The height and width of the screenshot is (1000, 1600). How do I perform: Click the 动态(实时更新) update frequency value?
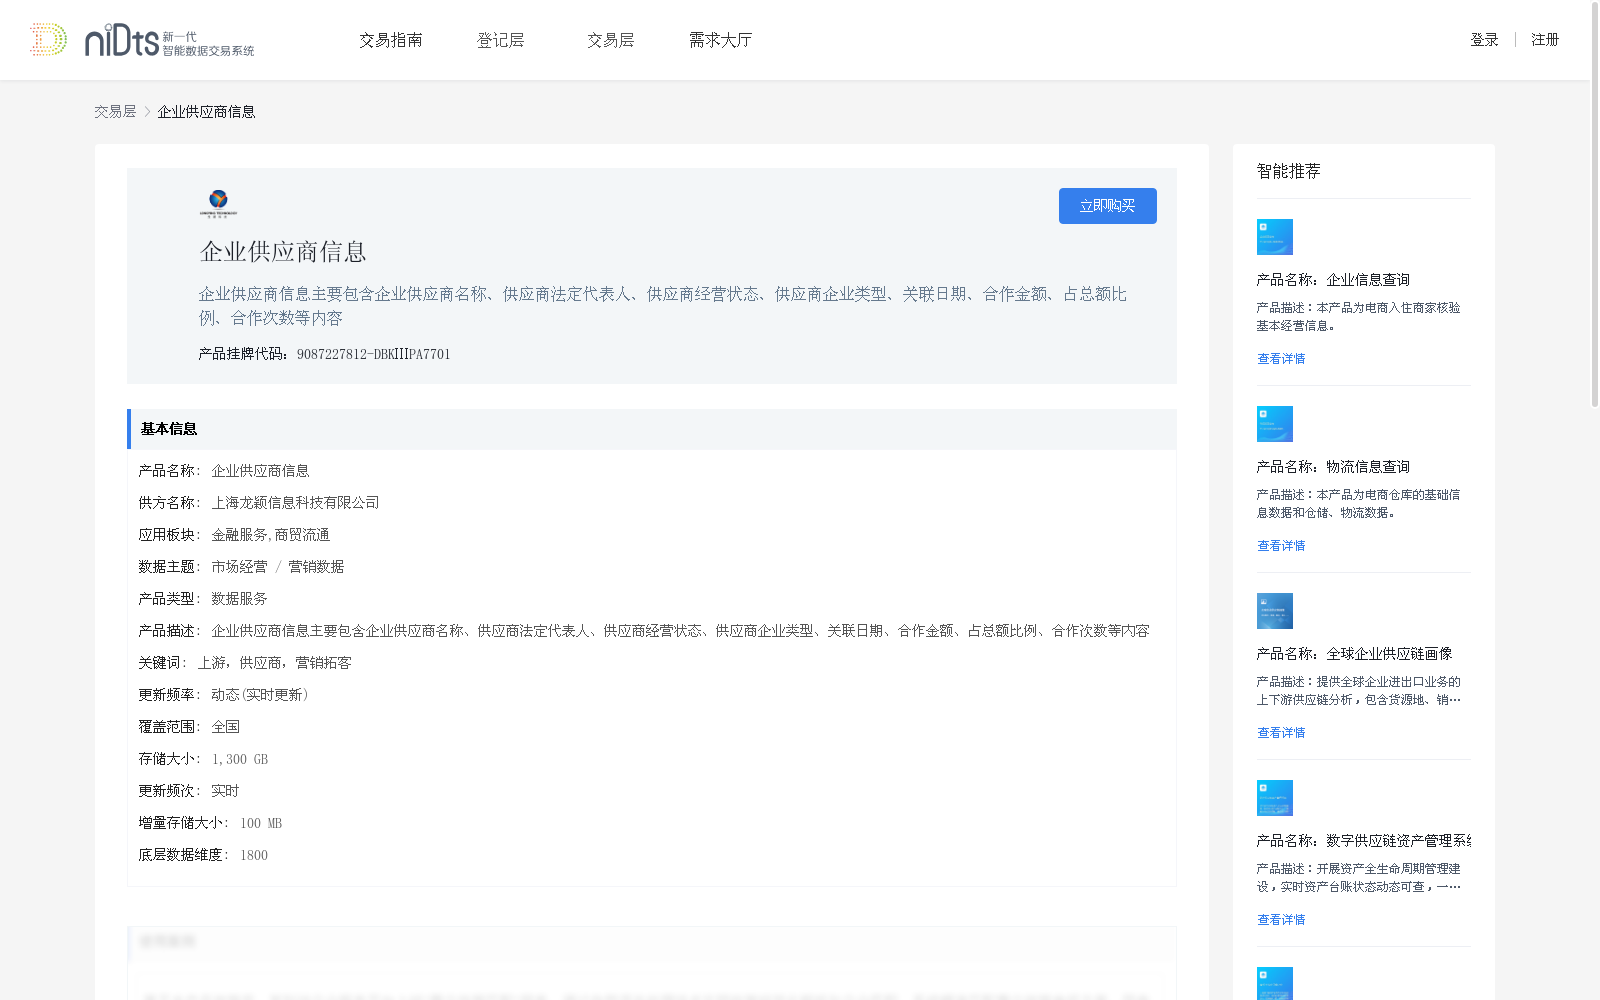260,695
